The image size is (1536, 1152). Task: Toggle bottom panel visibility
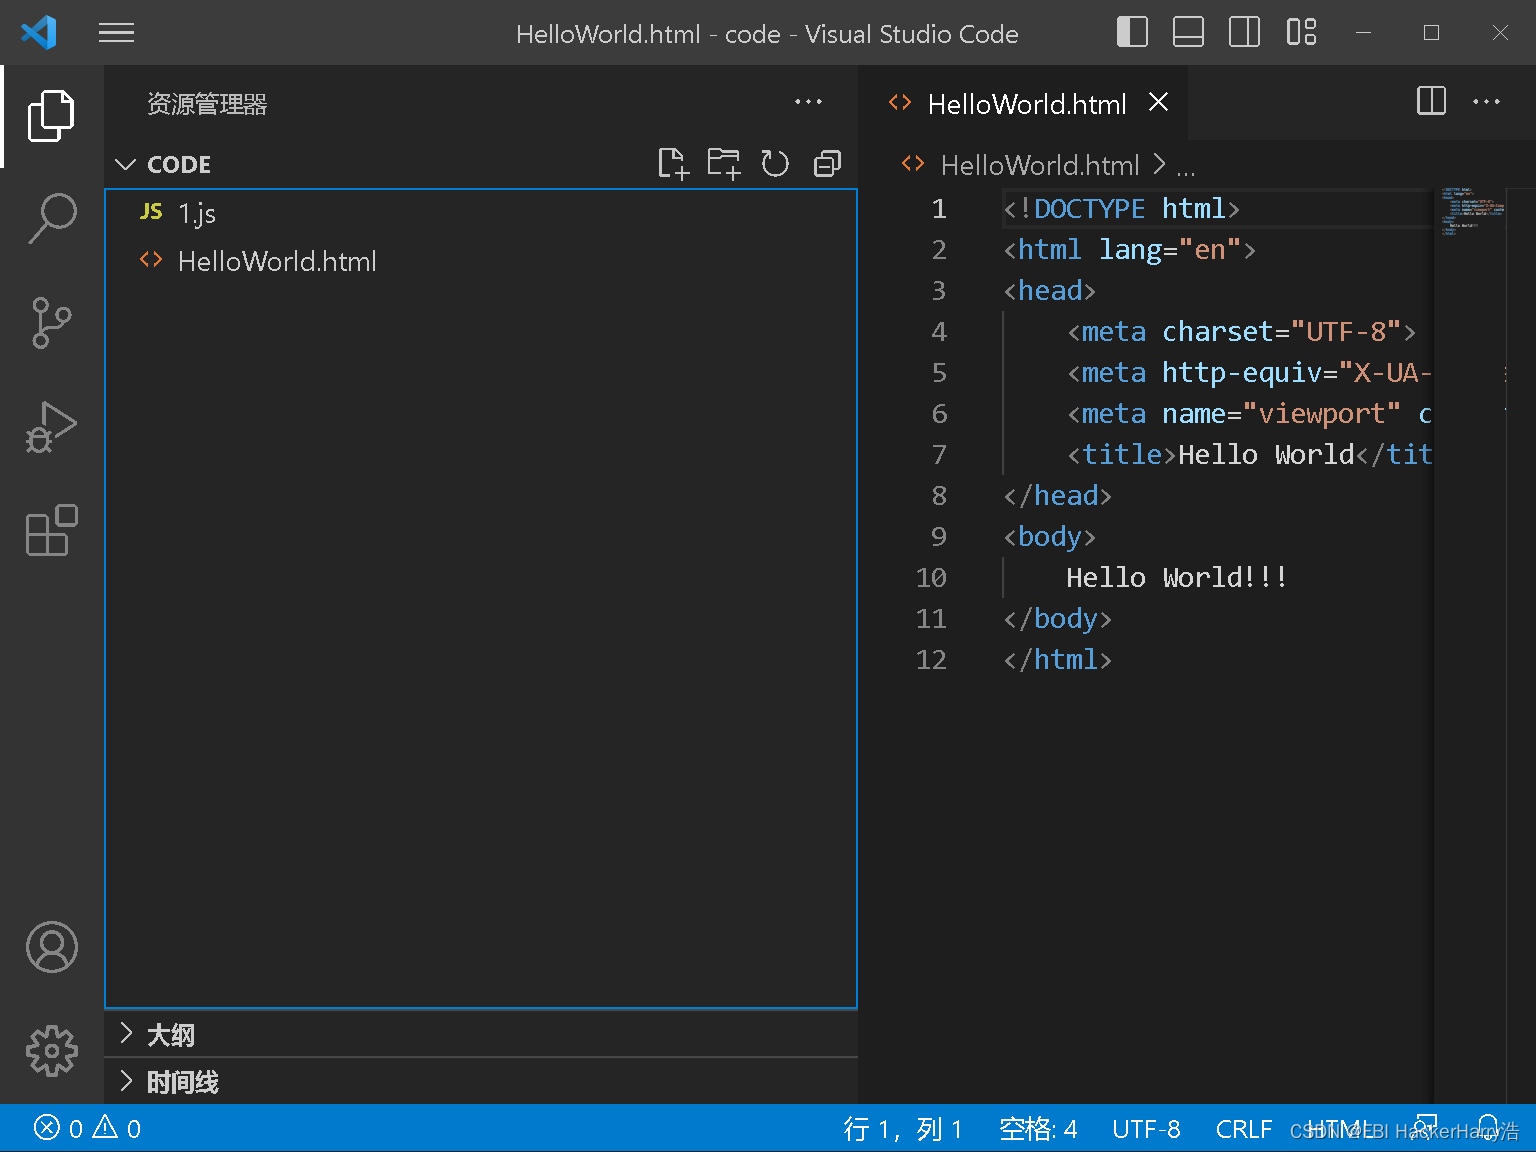[x=1188, y=32]
